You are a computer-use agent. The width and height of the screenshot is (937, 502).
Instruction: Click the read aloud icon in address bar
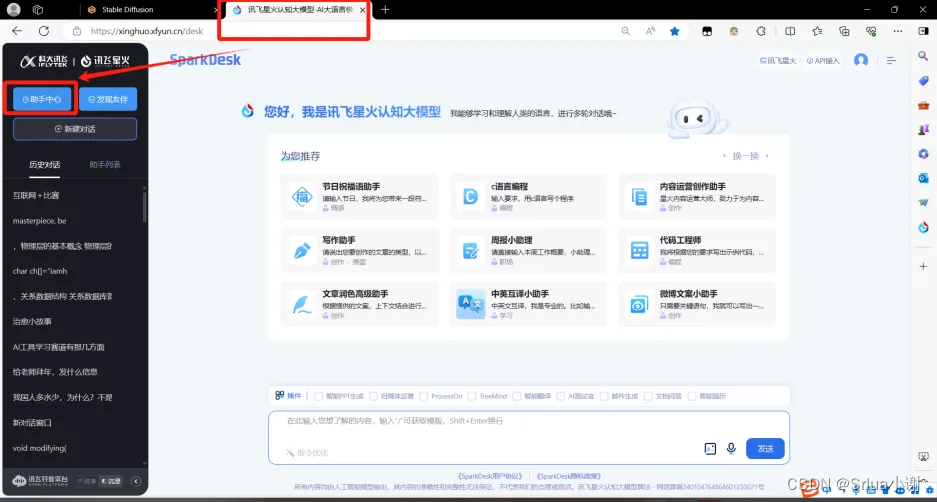pyautogui.click(x=651, y=31)
